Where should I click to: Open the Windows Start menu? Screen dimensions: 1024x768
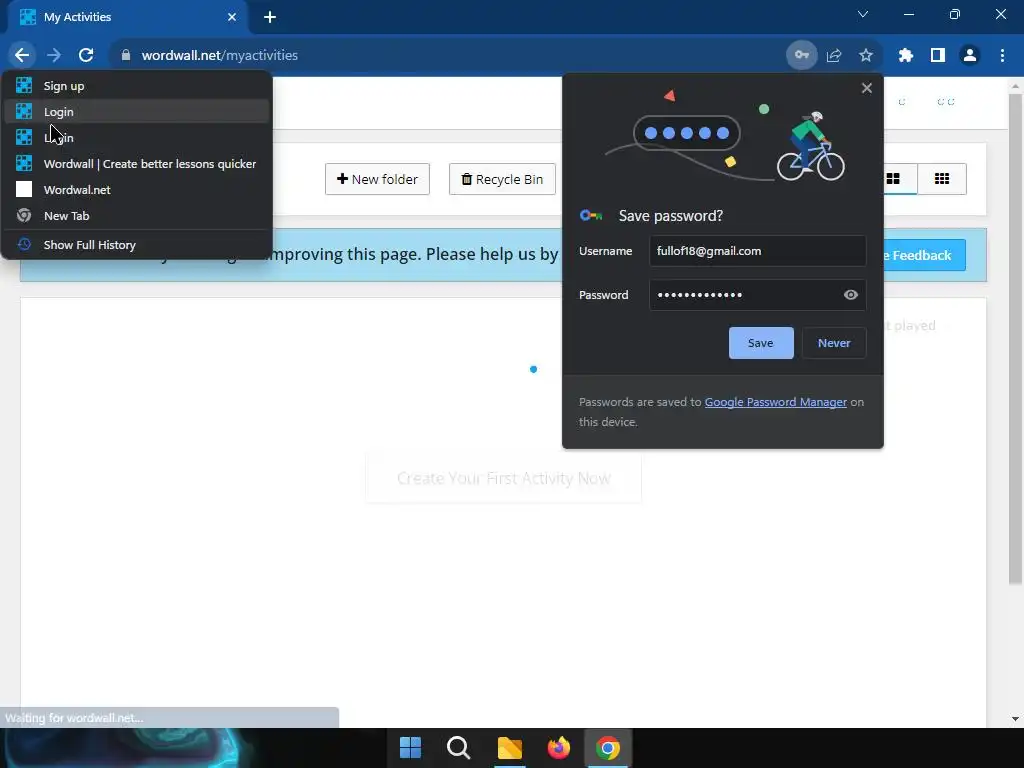tap(410, 748)
